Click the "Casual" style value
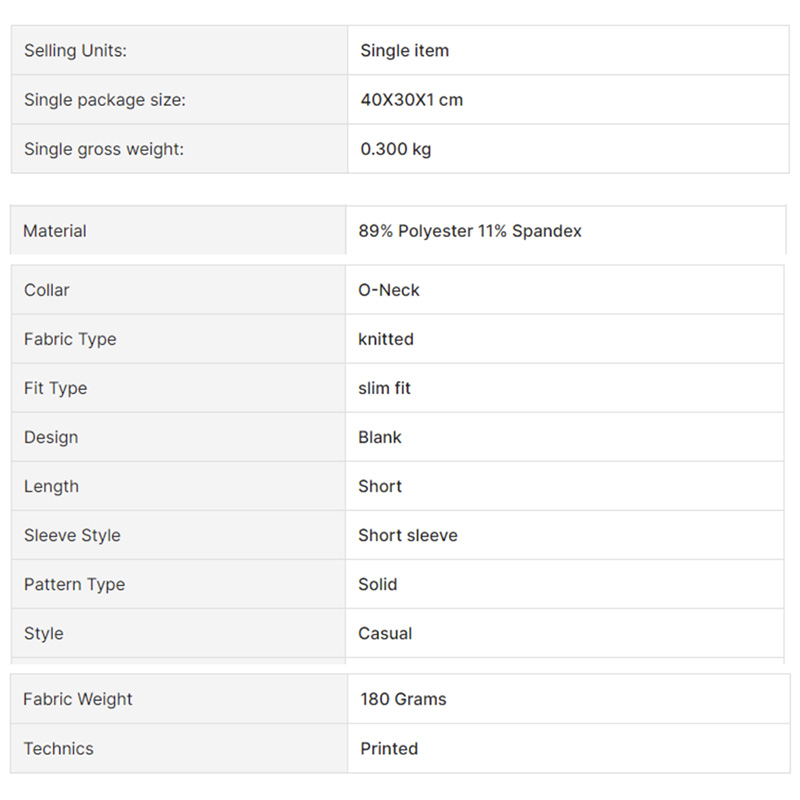The image size is (800, 800). click(385, 633)
